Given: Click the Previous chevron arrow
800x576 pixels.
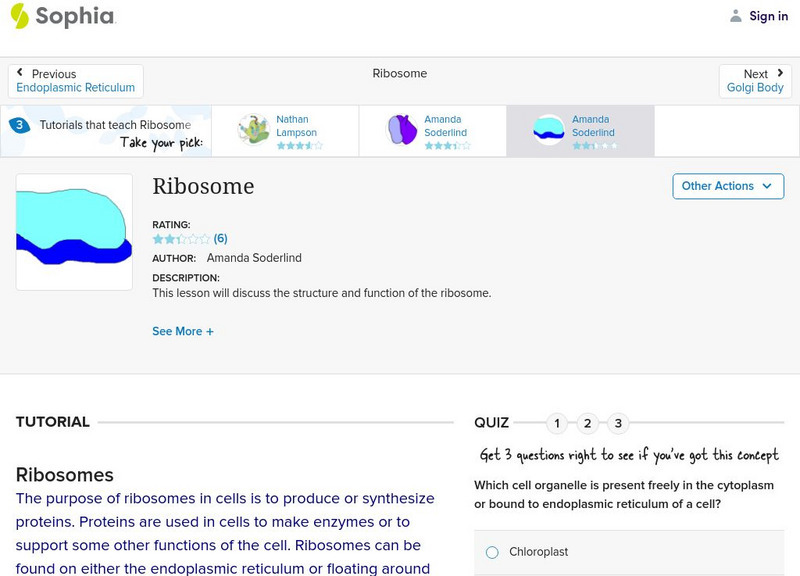Looking at the screenshot, I should [x=22, y=73].
